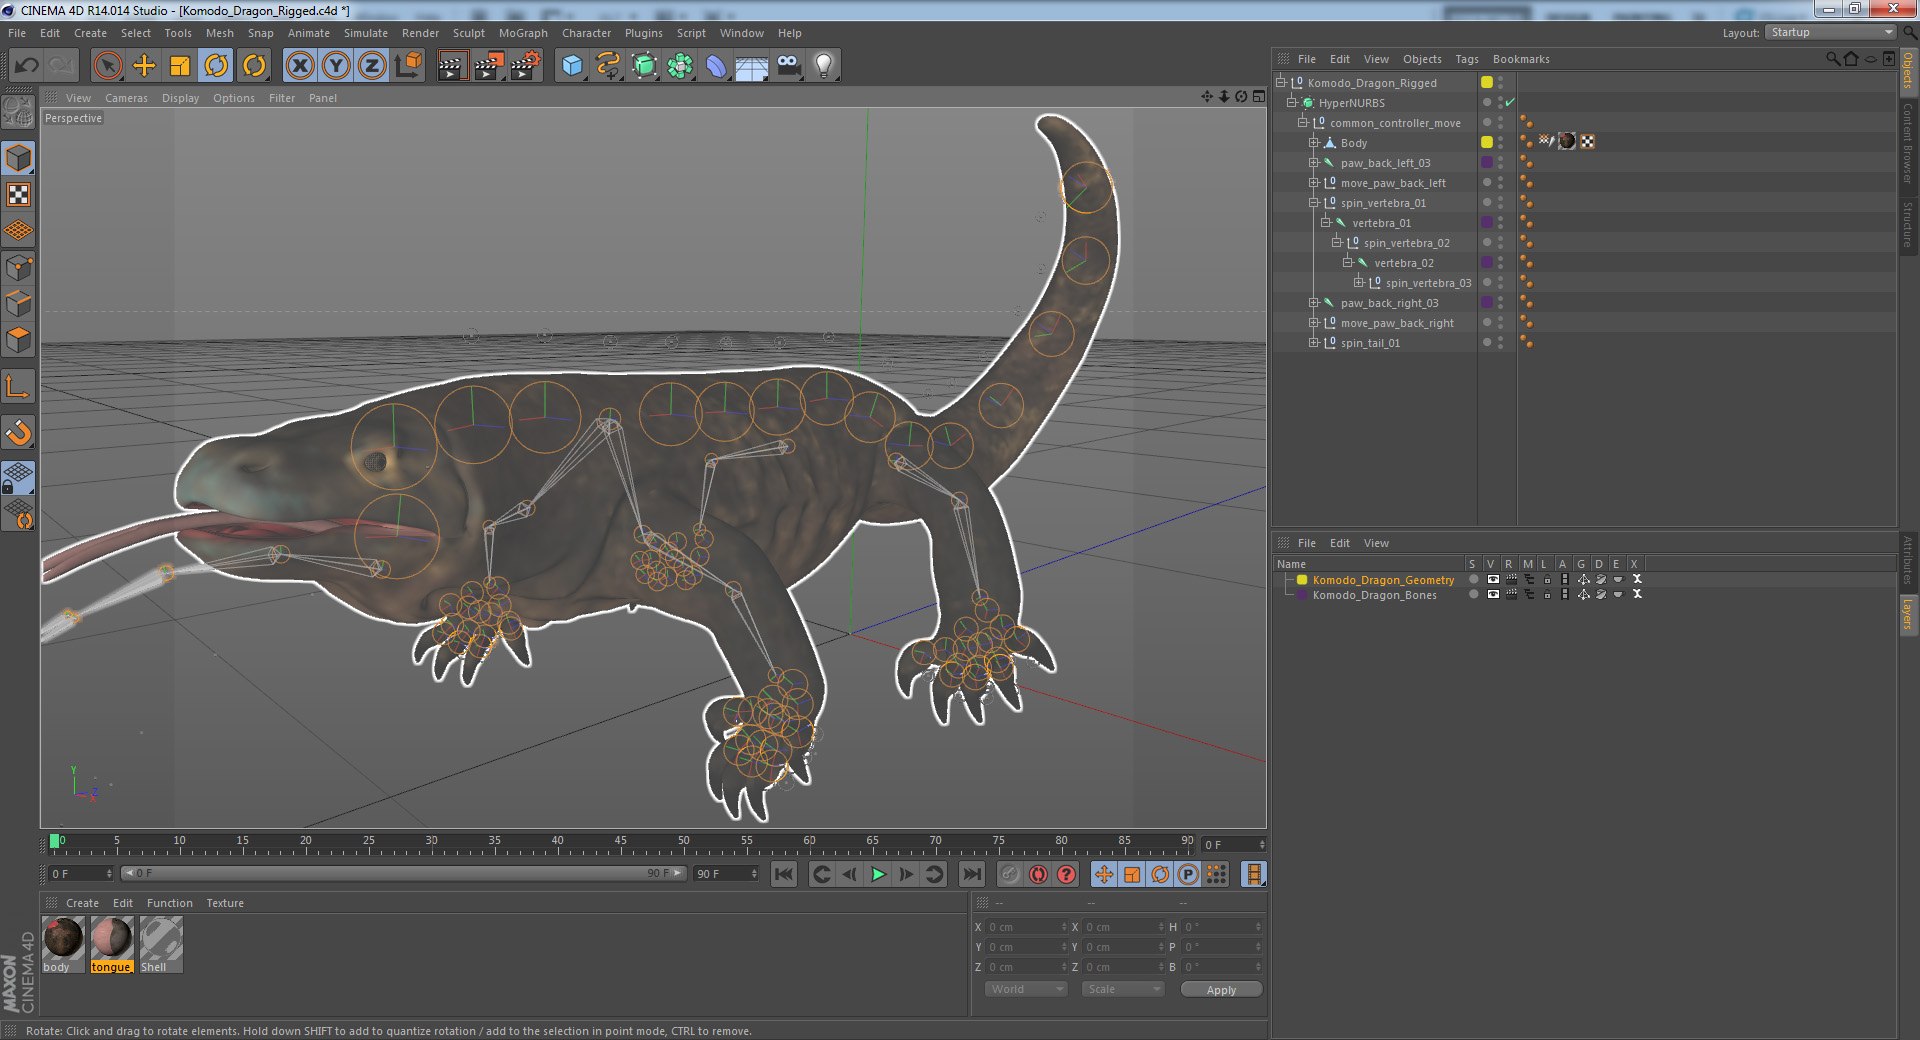Viewport: 1920px width, 1040px height.
Task: Toggle view eye for Komodo_Dragon_Geometry layer
Action: click(x=1493, y=579)
